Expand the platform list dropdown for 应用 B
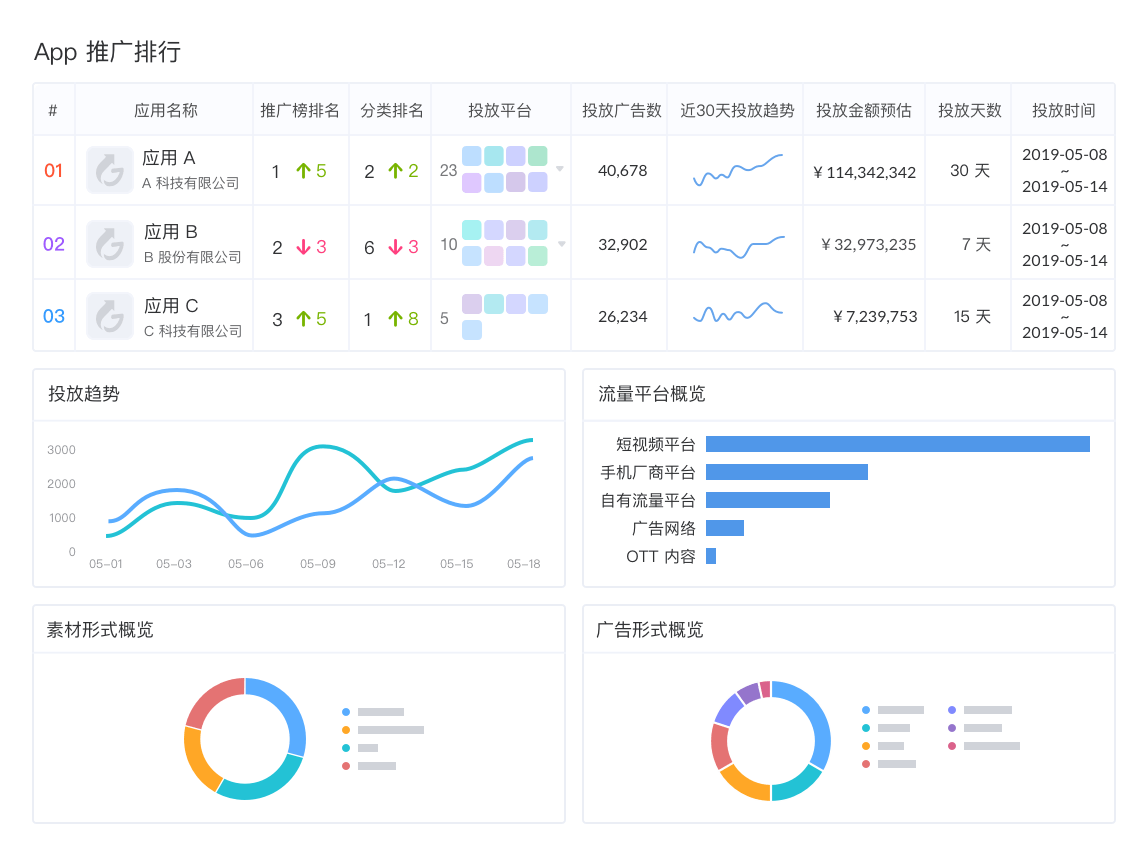 coord(562,243)
